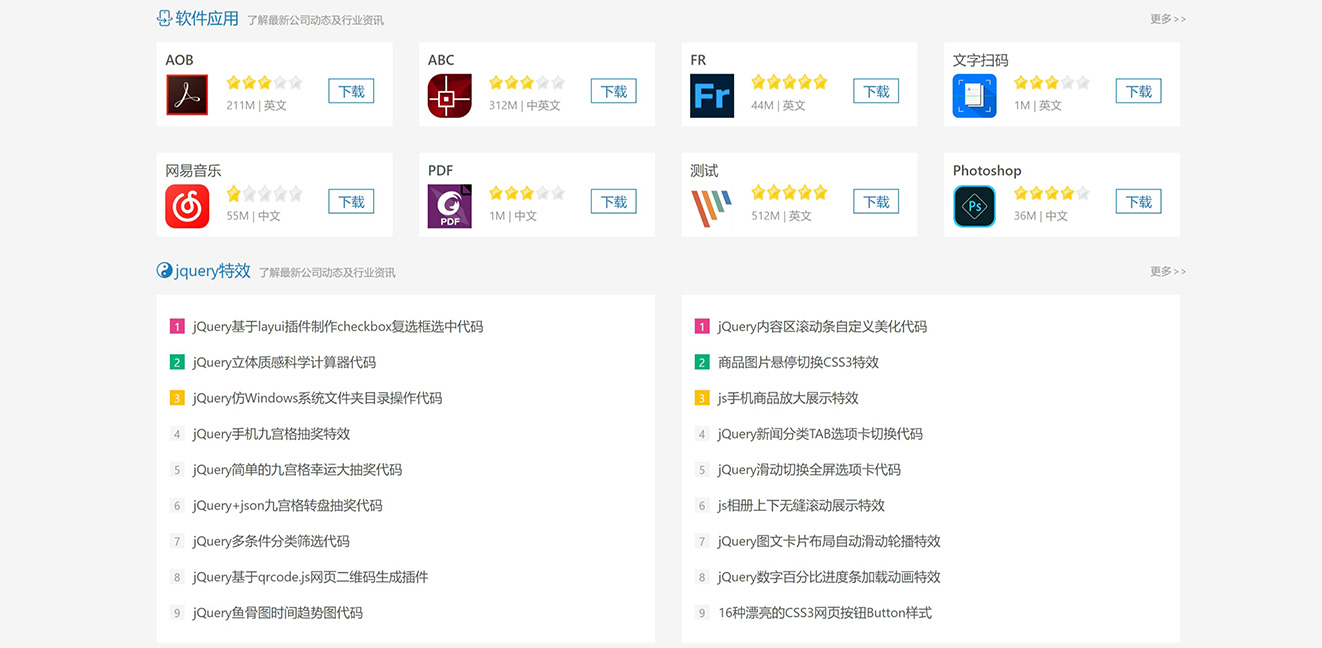The height and width of the screenshot is (648, 1322).
Task: Open the 网易音乐 red music icon
Action: 187,206
